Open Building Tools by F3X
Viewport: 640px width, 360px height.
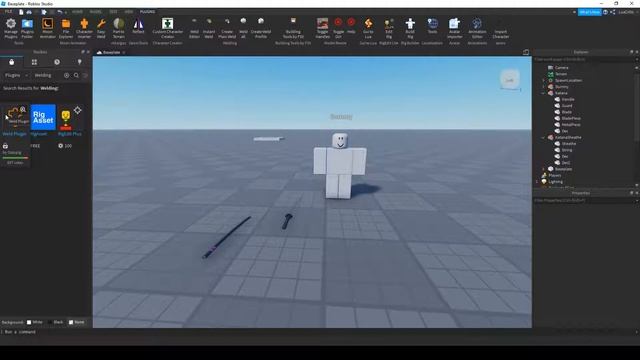click(x=293, y=28)
